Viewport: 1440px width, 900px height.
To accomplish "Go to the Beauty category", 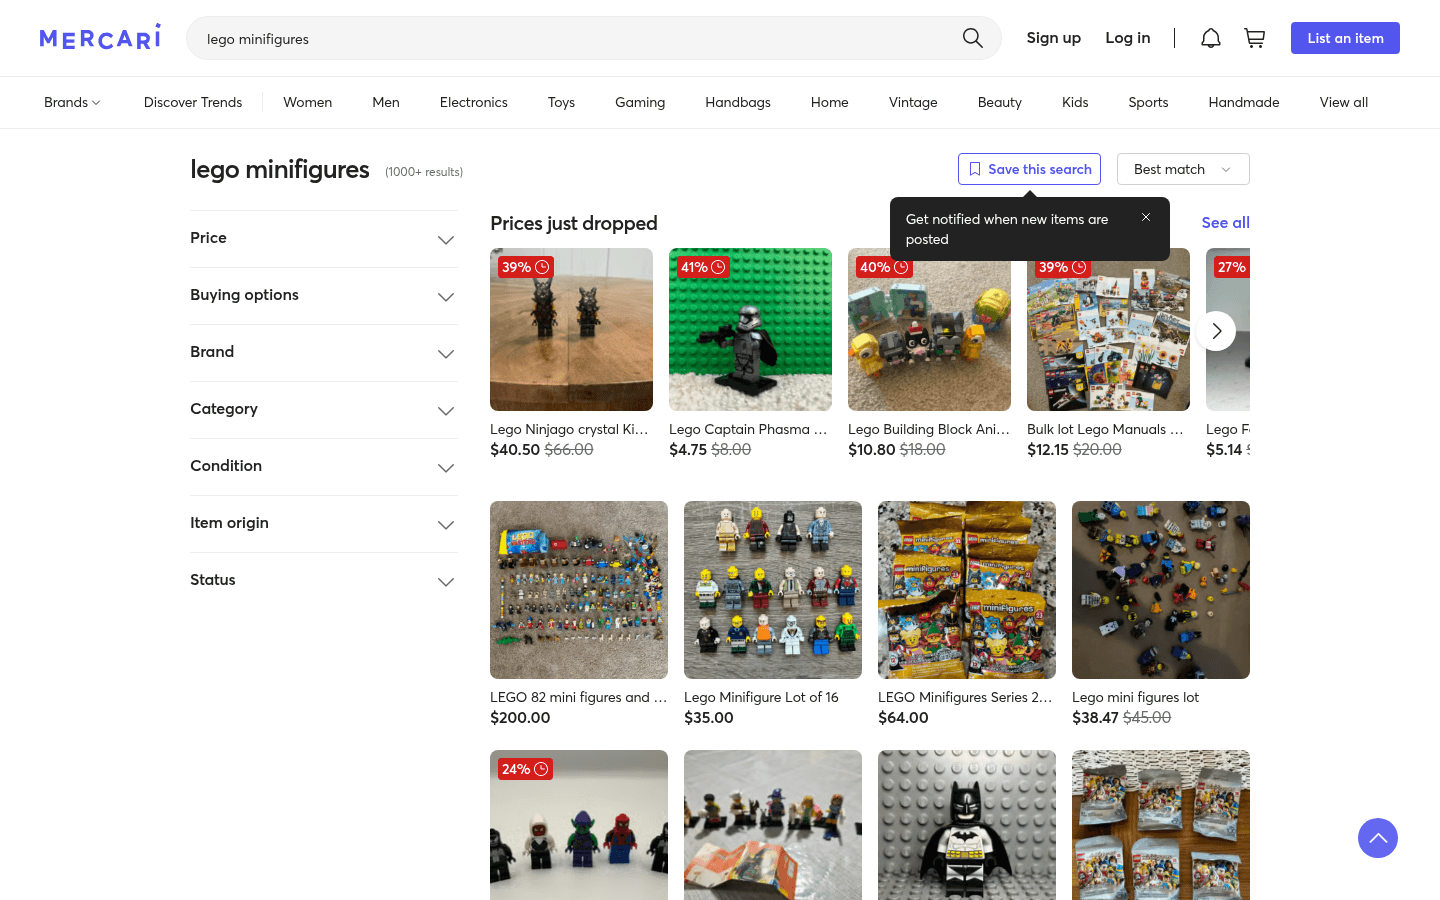I will pos(1000,102).
